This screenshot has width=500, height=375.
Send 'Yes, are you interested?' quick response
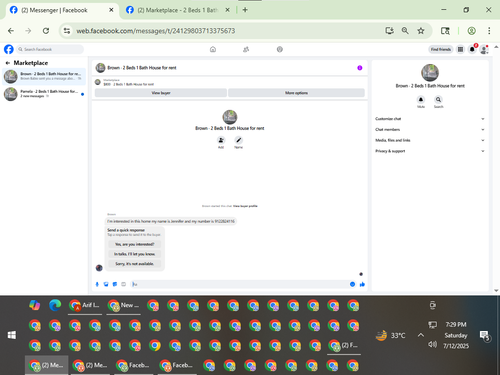[135, 244]
